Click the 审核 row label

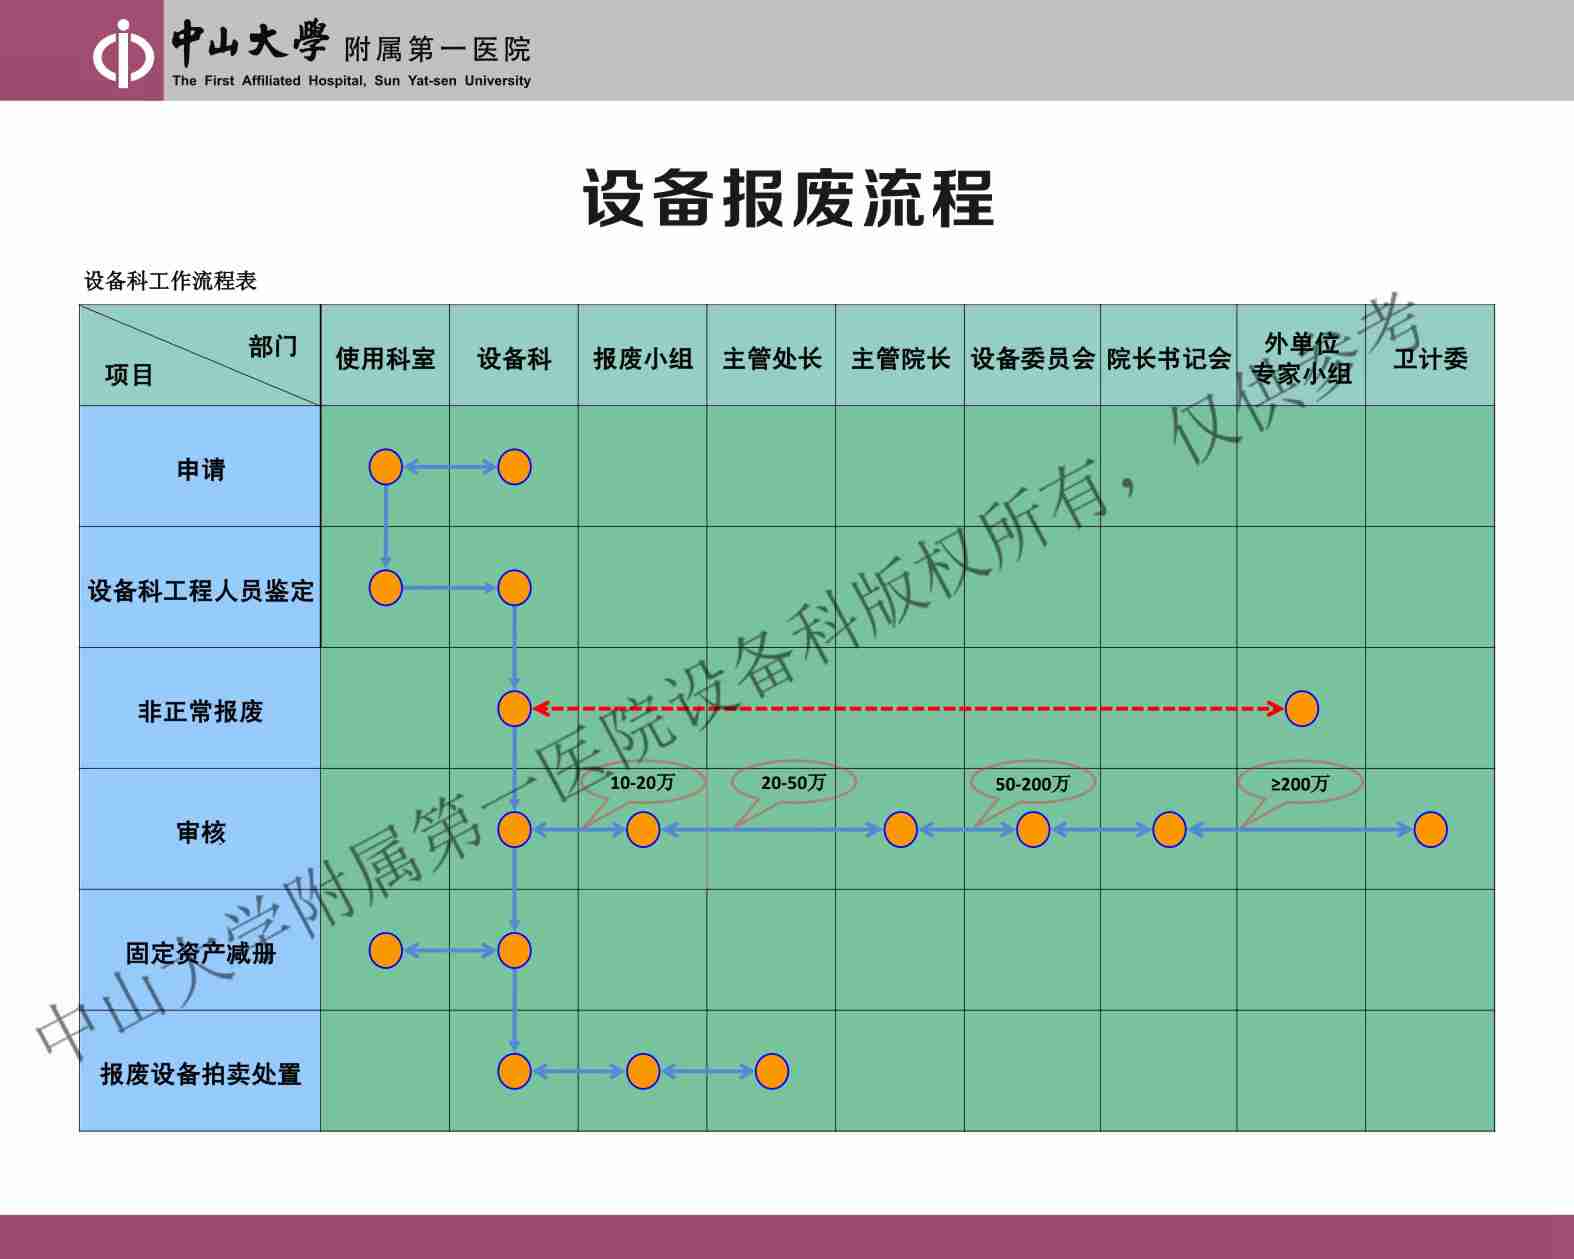(x=201, y=832)
